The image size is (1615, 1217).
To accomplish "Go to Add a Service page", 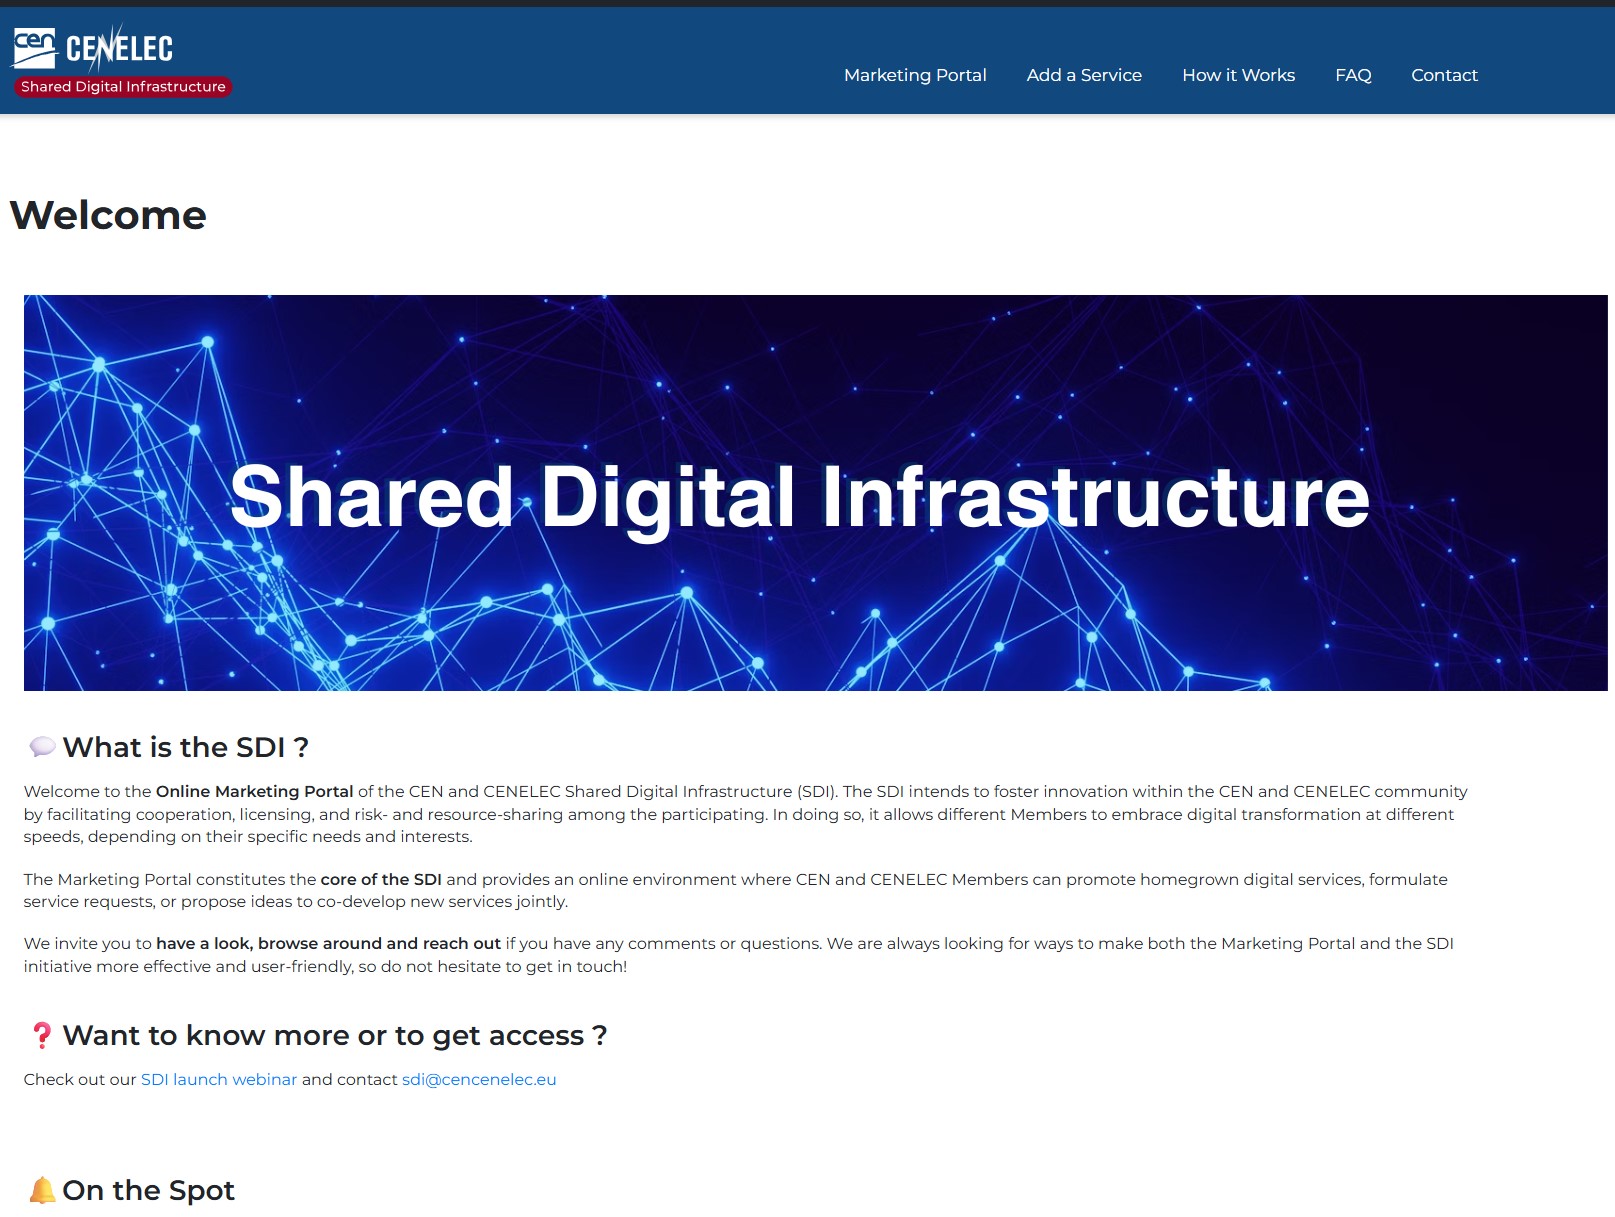I will (x=1083, y=75).
